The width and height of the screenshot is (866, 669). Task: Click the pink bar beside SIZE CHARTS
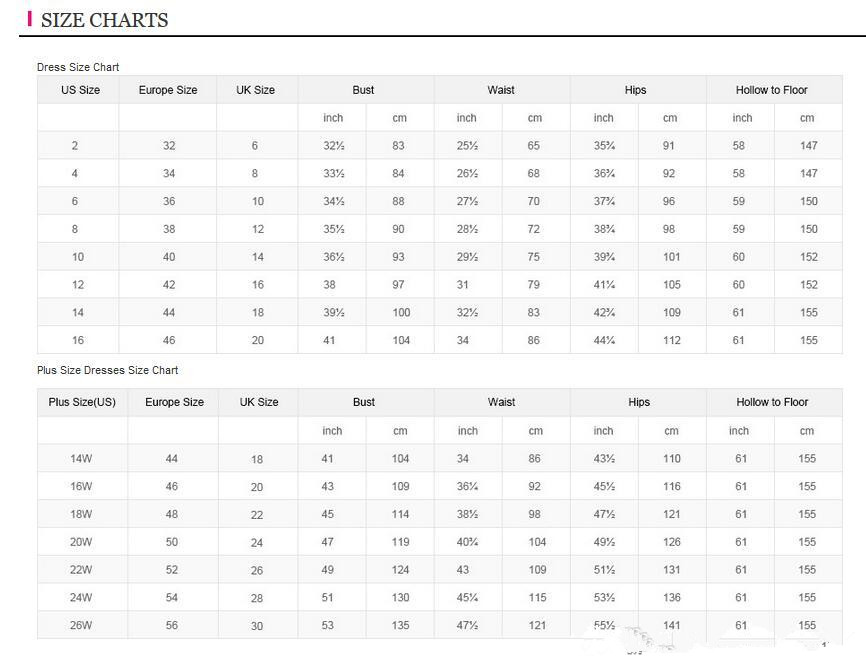30,19
